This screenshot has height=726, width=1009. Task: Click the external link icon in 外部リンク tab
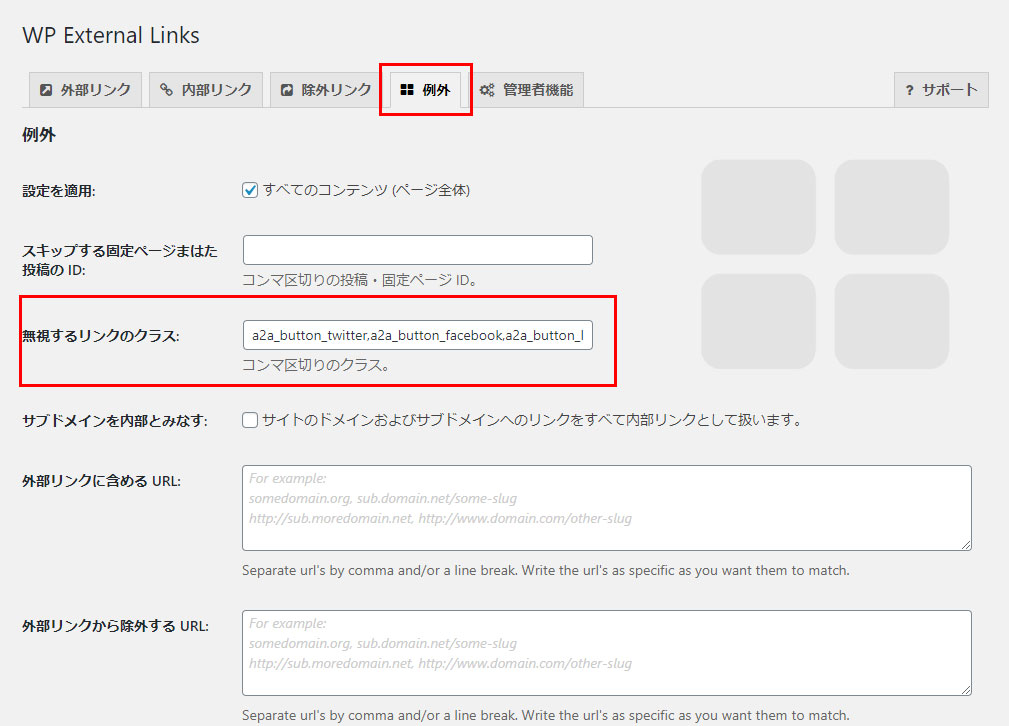pos(46,90)
